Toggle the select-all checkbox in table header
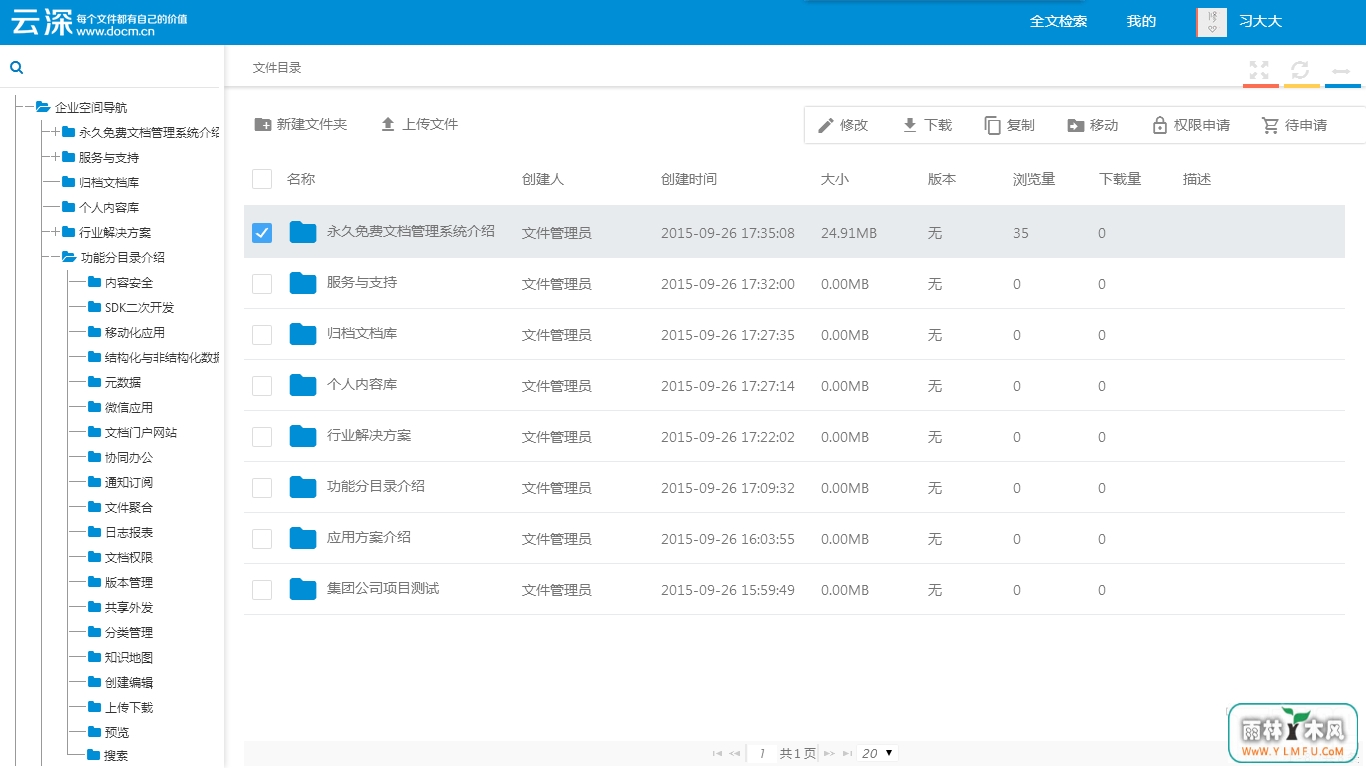This screenshot has height=768, width=1366. pos(262,179)
